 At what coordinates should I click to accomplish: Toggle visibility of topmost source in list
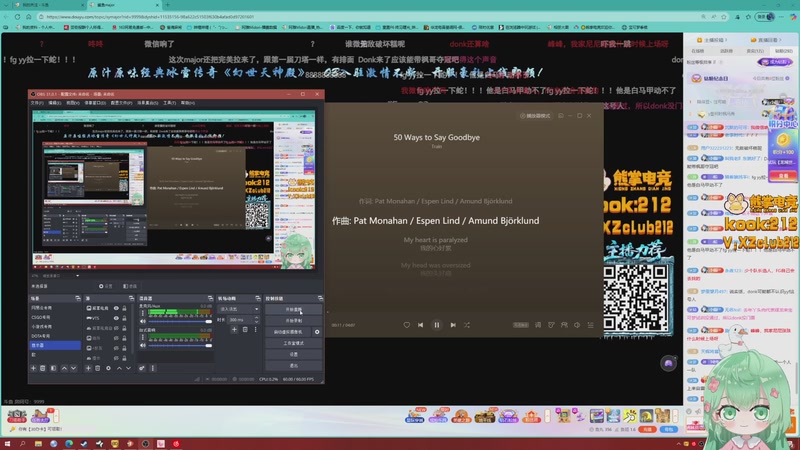click(x=116, y=308)
